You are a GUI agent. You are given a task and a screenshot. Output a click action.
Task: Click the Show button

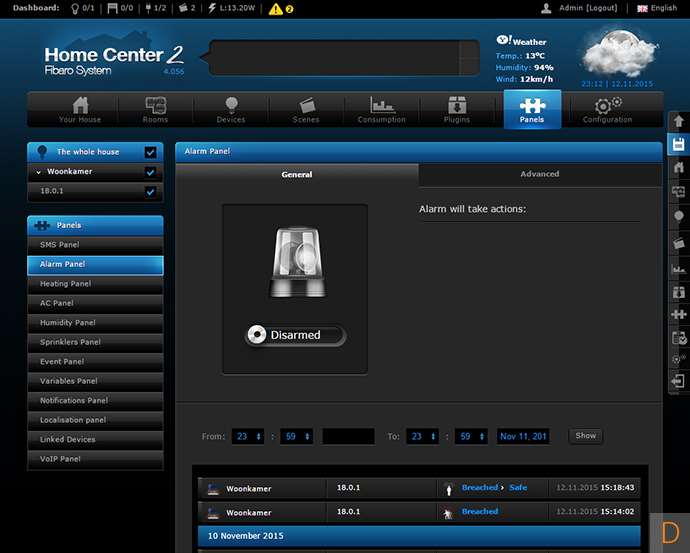585,436
